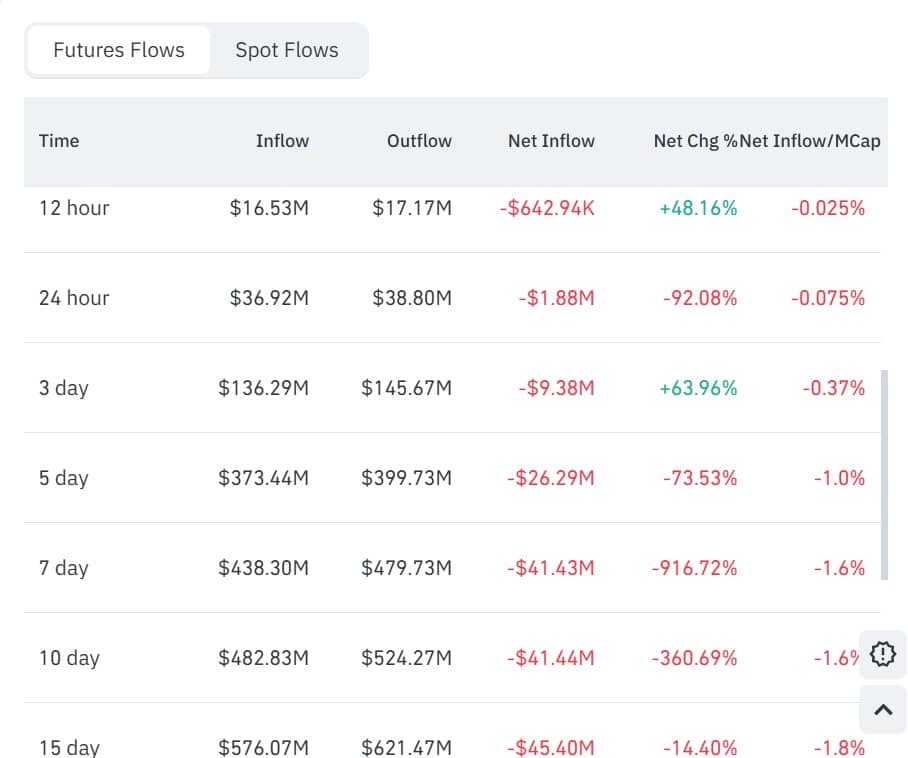The height and width of the screenshot is (758, 908).
Task: Select the Futures Flows tab
Action: pos(119,50)
